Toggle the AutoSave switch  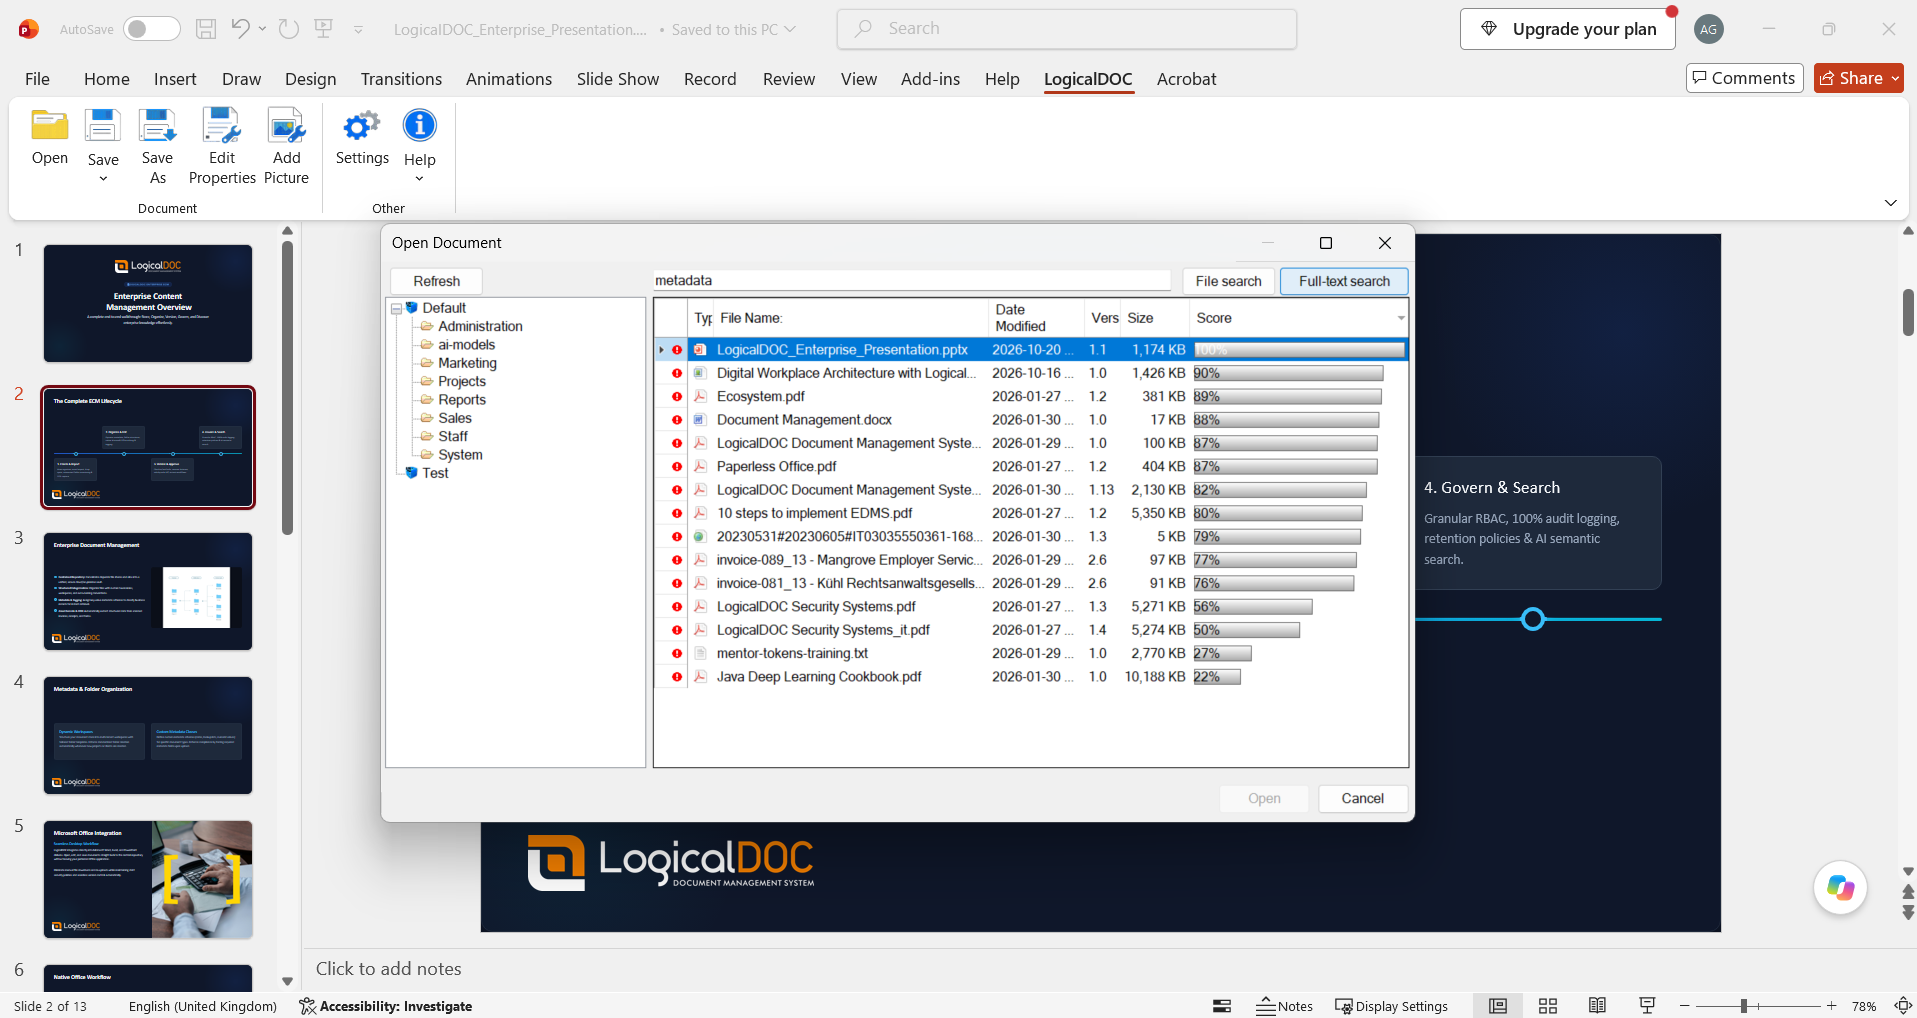coord(151,29)
